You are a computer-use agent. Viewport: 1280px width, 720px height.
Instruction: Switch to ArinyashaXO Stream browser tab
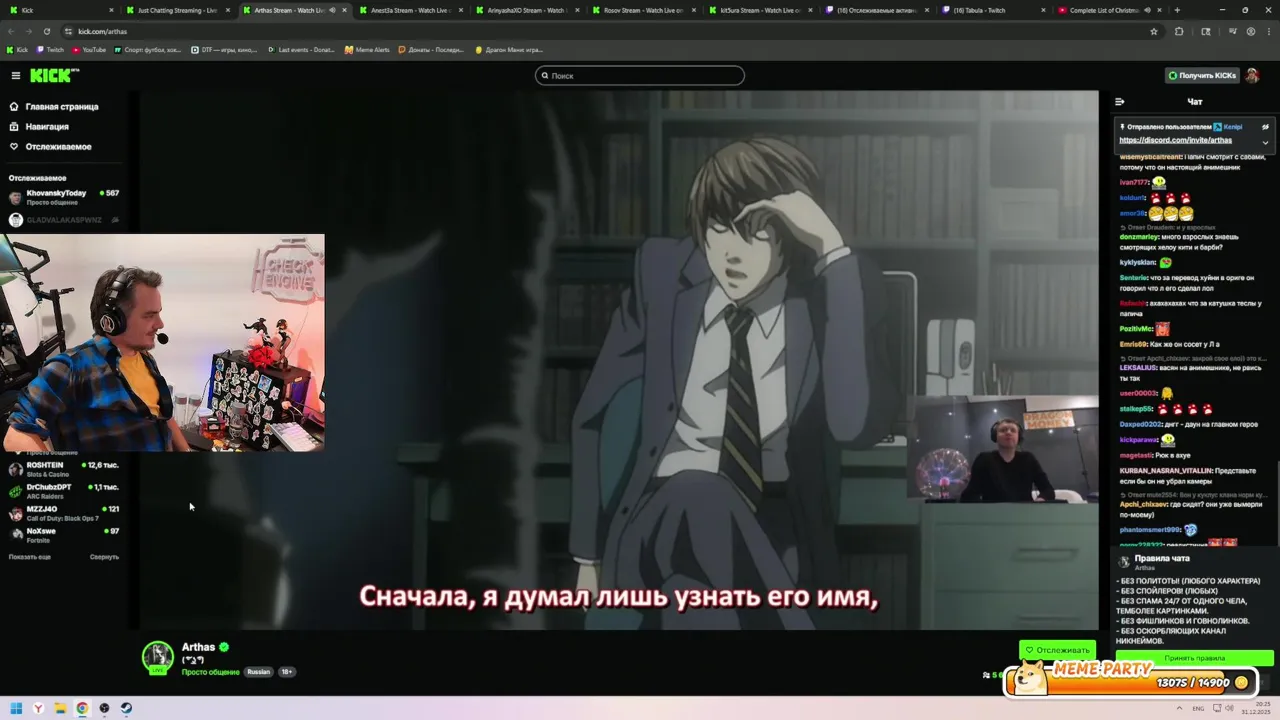[x=526, y=10]
